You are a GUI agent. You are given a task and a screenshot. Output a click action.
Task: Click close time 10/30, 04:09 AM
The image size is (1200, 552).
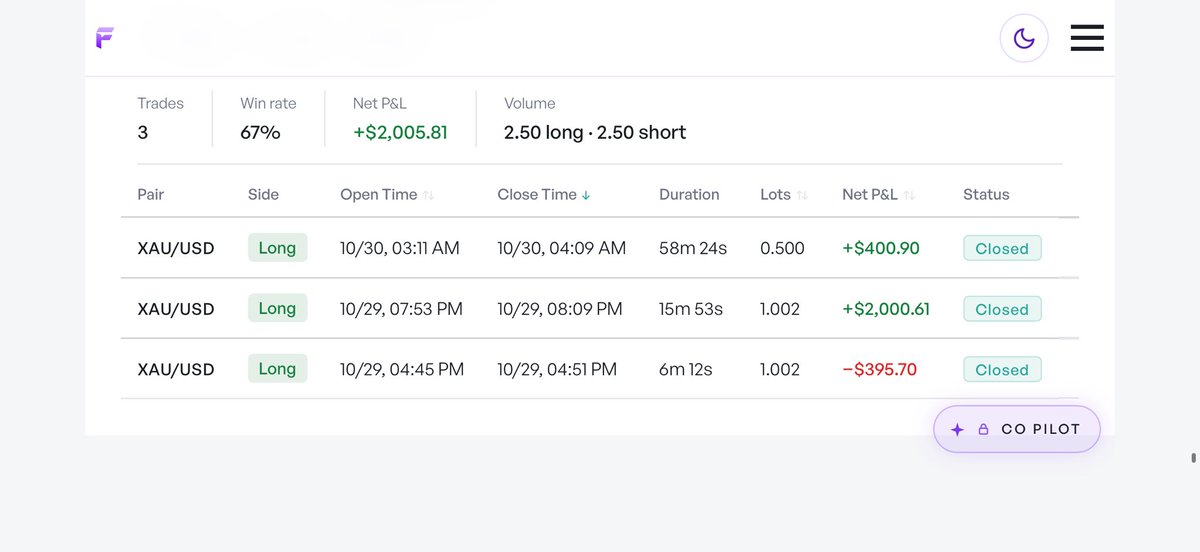tap(562, 248)
